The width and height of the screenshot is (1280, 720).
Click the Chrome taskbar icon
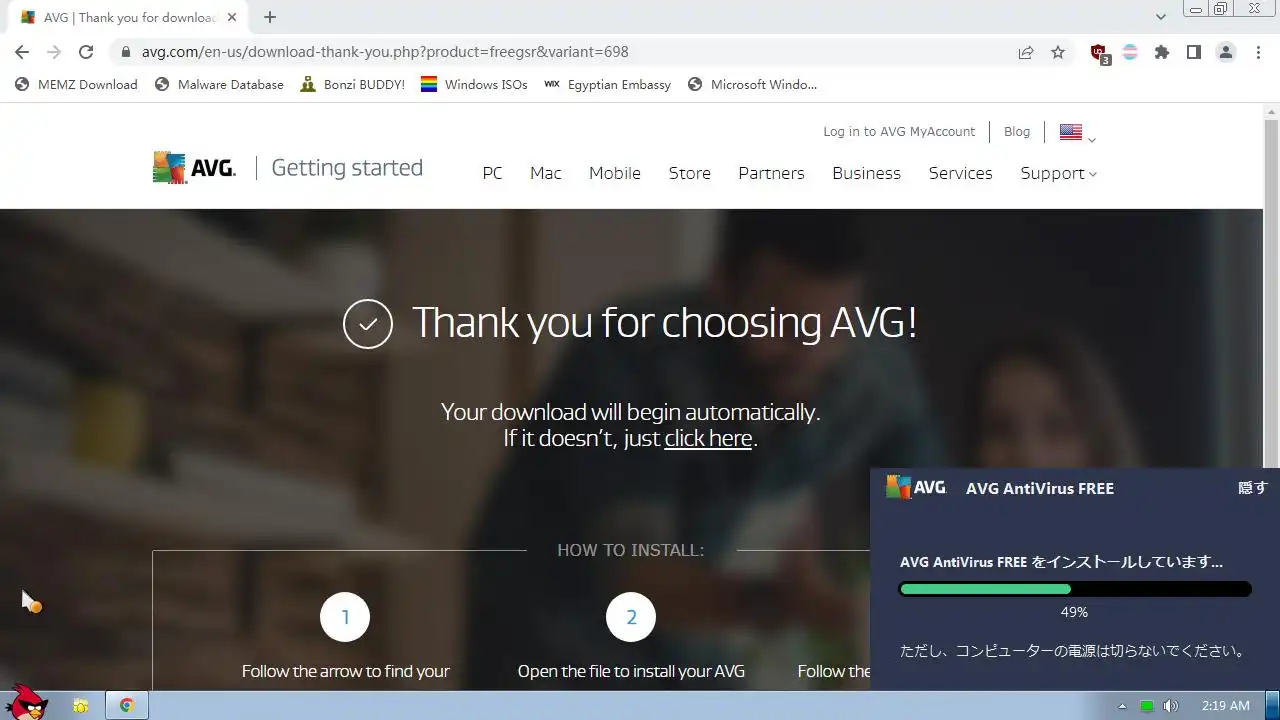(x=127, y=706)
